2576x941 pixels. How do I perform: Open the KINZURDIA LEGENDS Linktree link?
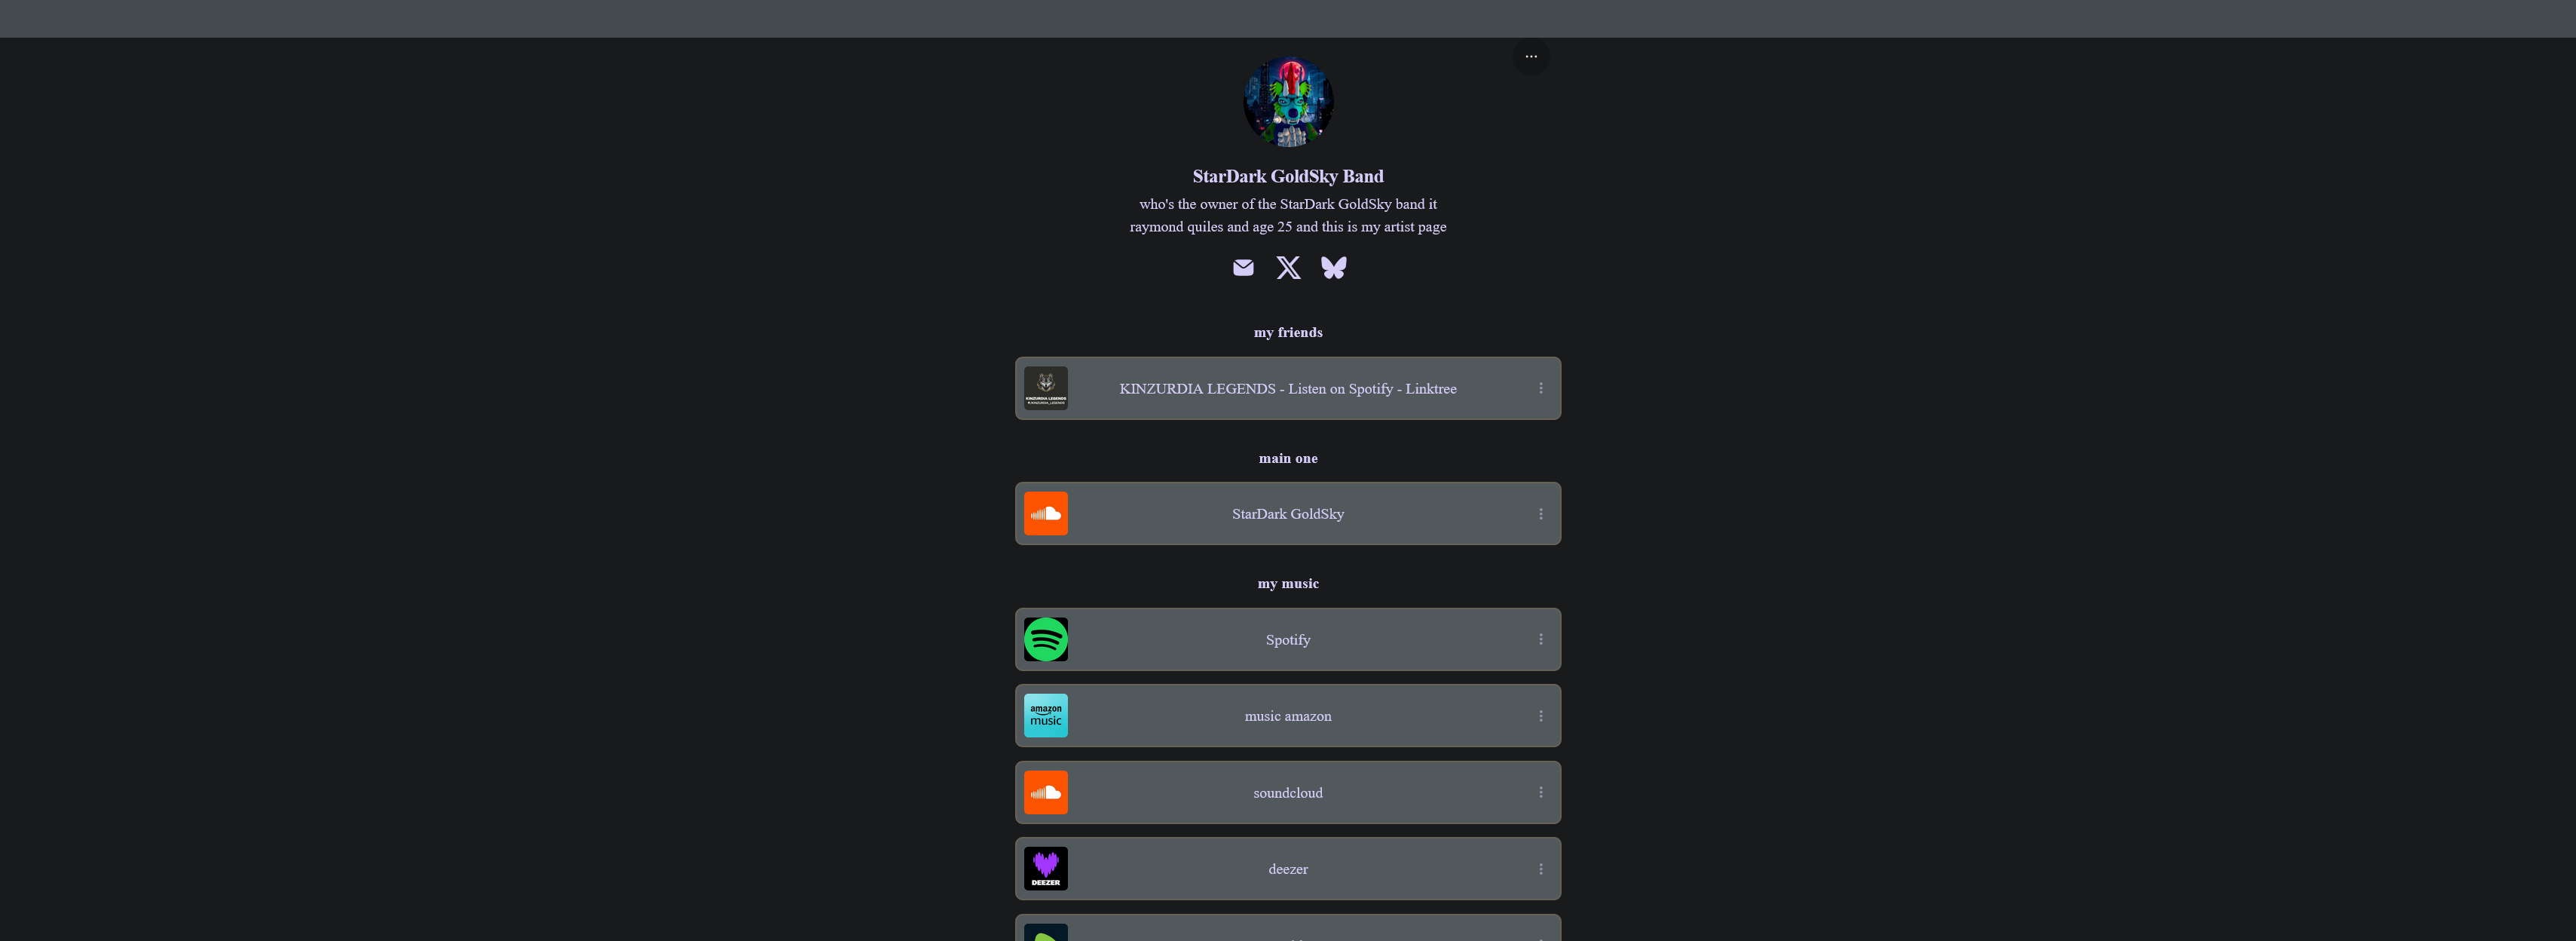tap(1288, 388)
